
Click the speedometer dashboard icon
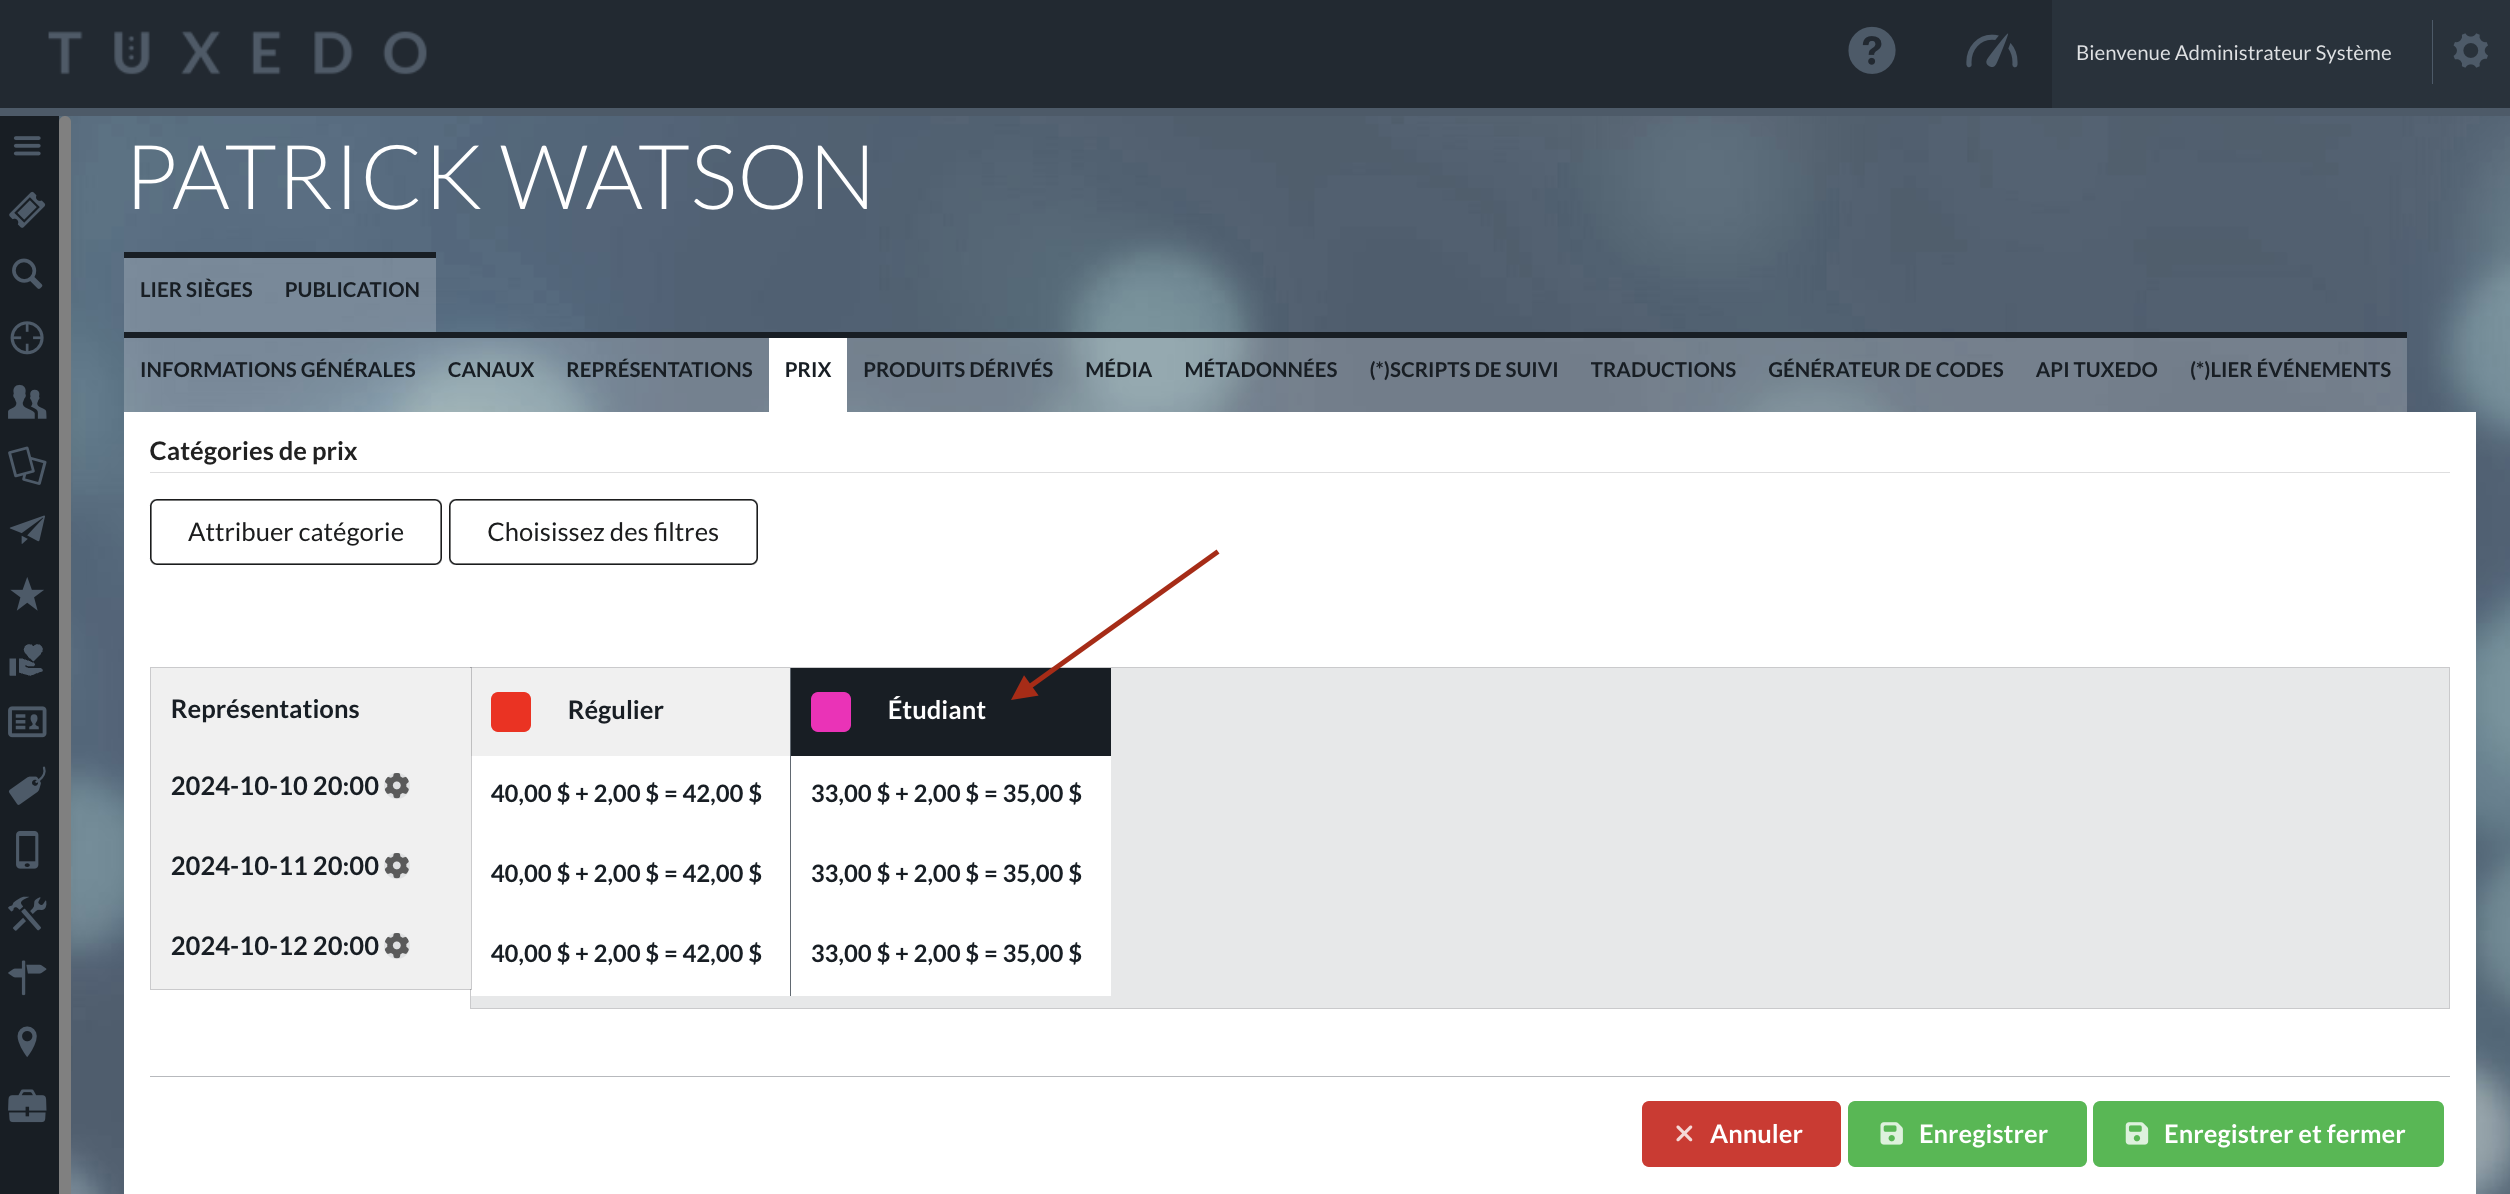coord(1991,51)
